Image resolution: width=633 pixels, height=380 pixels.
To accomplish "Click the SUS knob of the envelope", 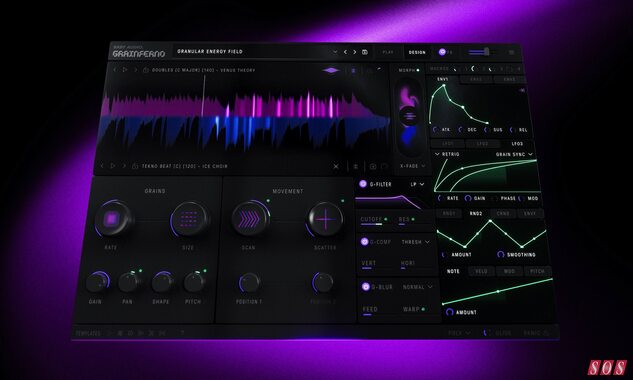I will pyautogui.click(x=486, y=130).
